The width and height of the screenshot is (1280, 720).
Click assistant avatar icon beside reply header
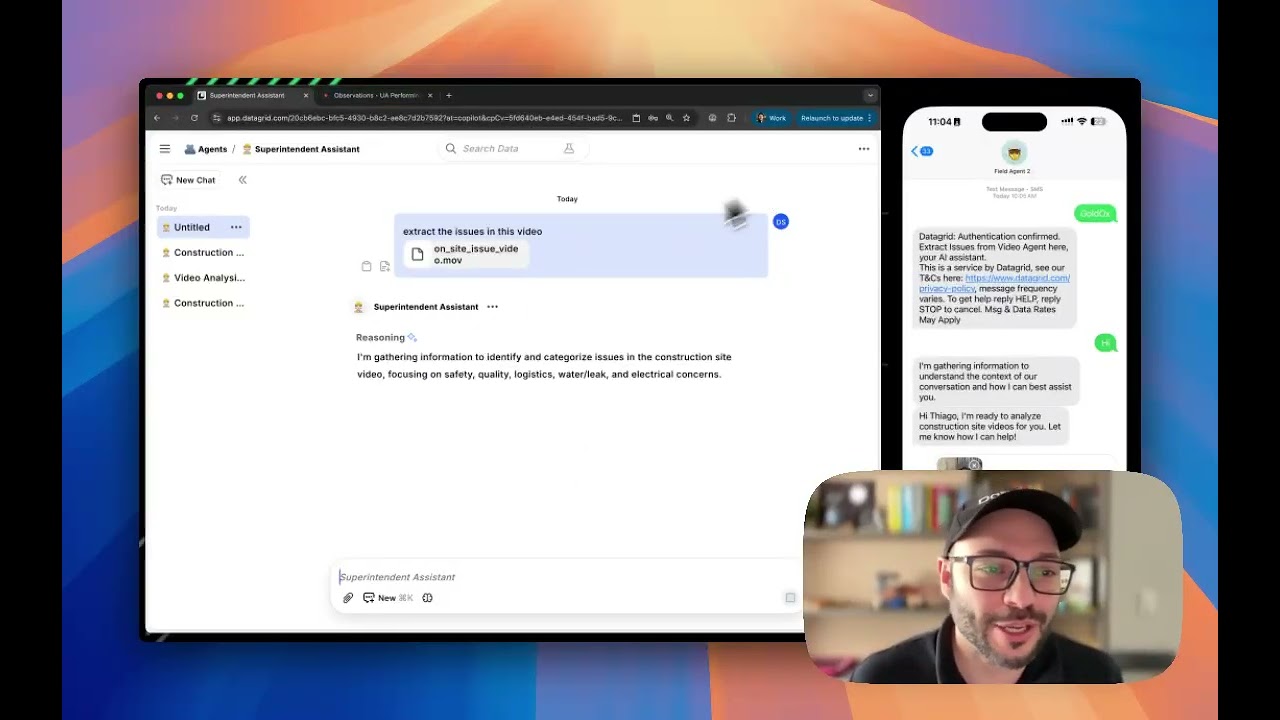tap(359, 307)
